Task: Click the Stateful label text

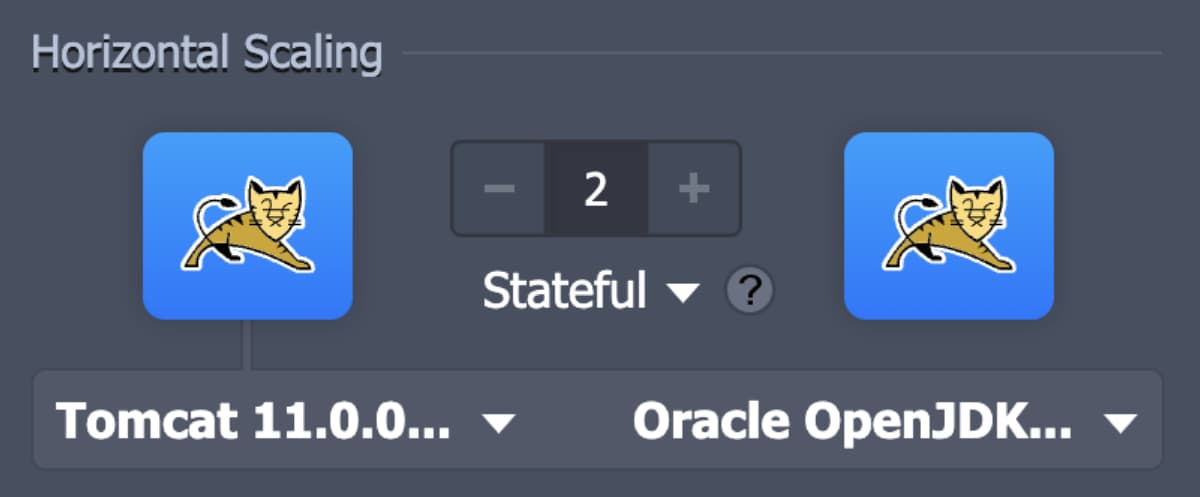Action: pyautogui.click(x=564, y=292)
